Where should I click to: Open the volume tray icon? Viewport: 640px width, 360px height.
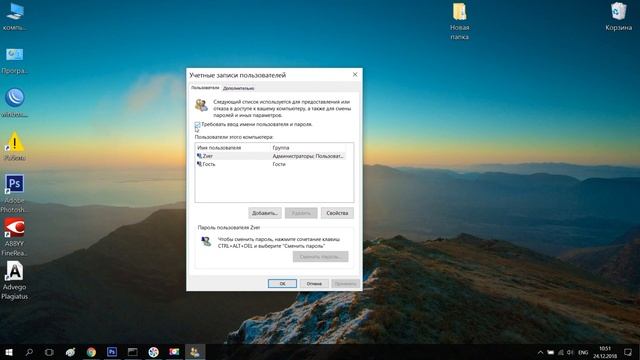[x=570, y=352]
